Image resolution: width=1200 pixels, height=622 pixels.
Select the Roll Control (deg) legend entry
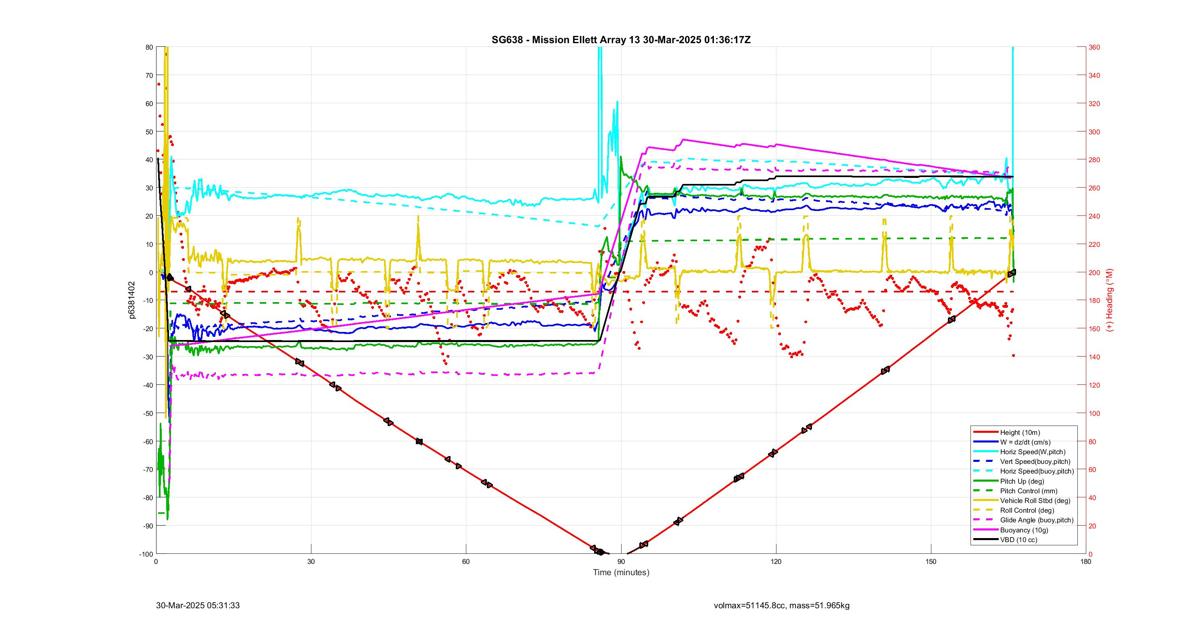point(1028,510)
